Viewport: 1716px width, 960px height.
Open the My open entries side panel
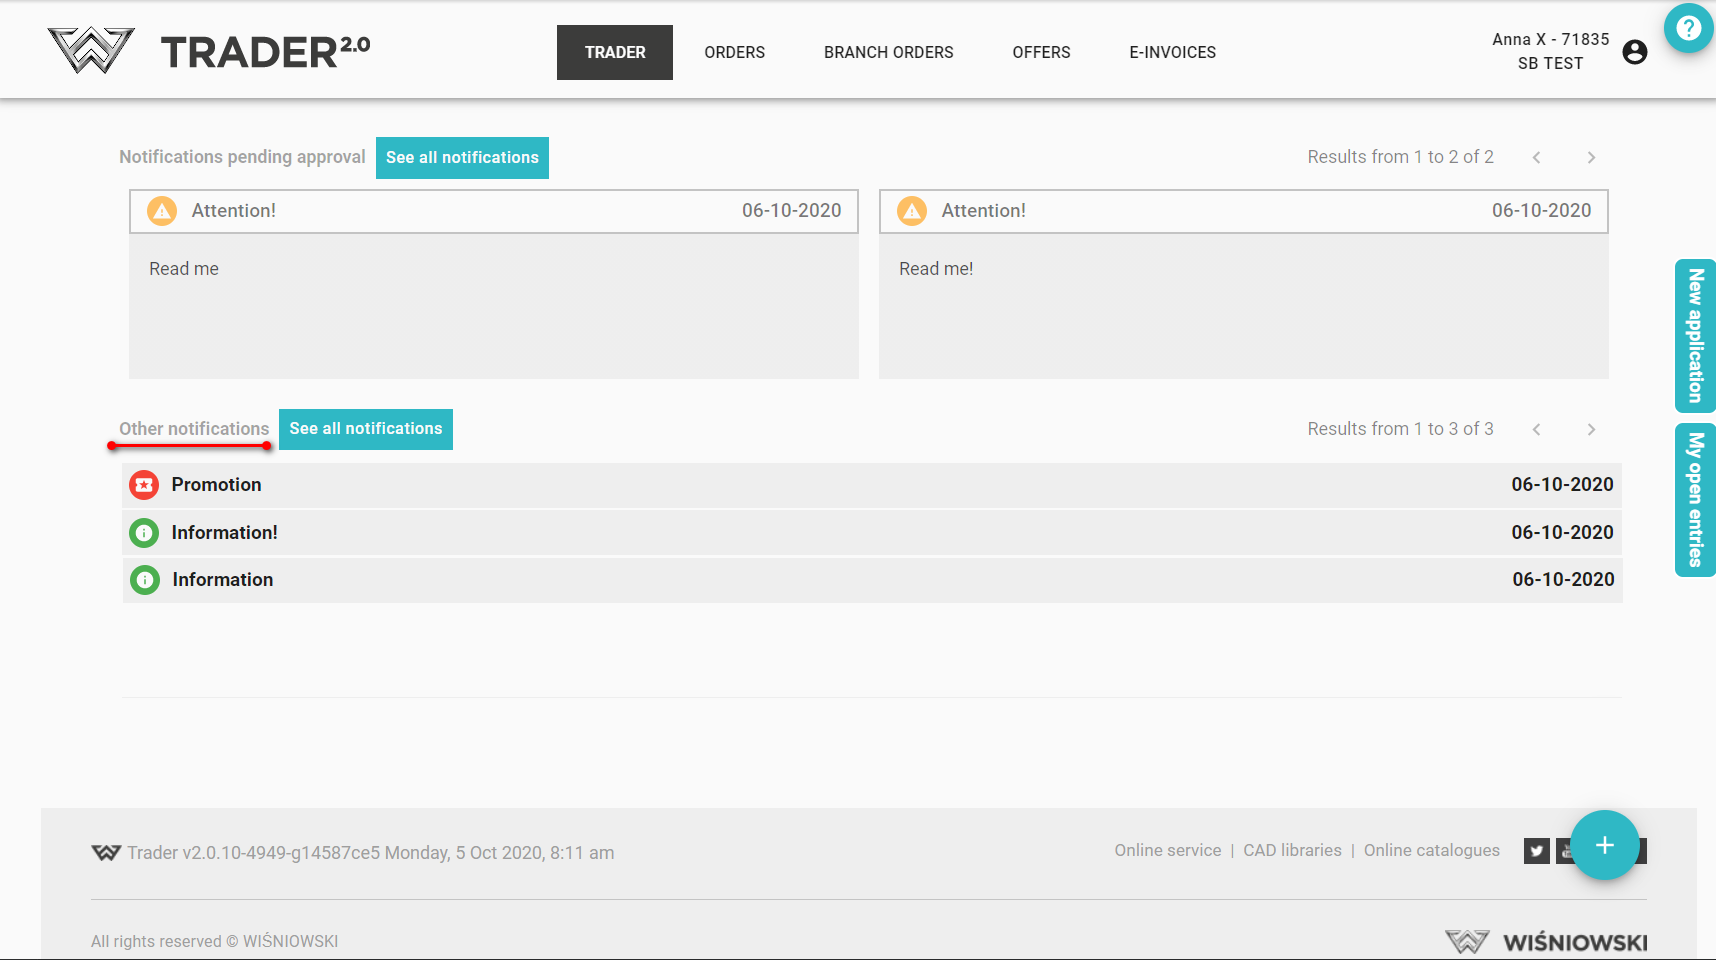coord(1695,500)
